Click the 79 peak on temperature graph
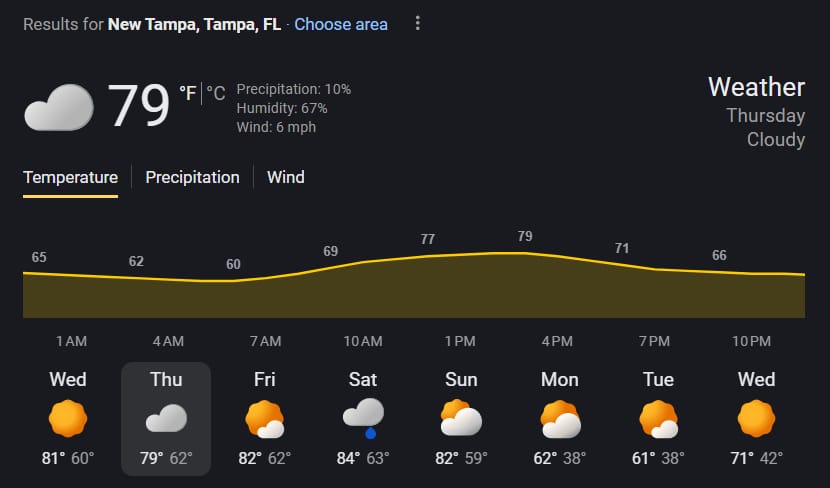830x488 pixels. pyautogui.click(x=525, y=237)
